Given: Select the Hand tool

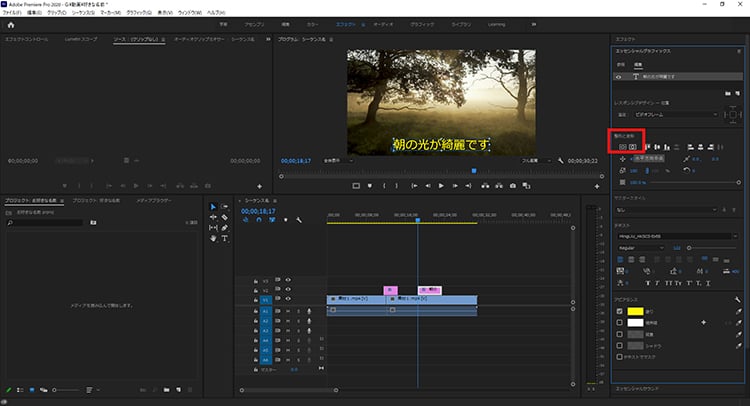Looking at the screenshot, I should [x=213, y=238].
